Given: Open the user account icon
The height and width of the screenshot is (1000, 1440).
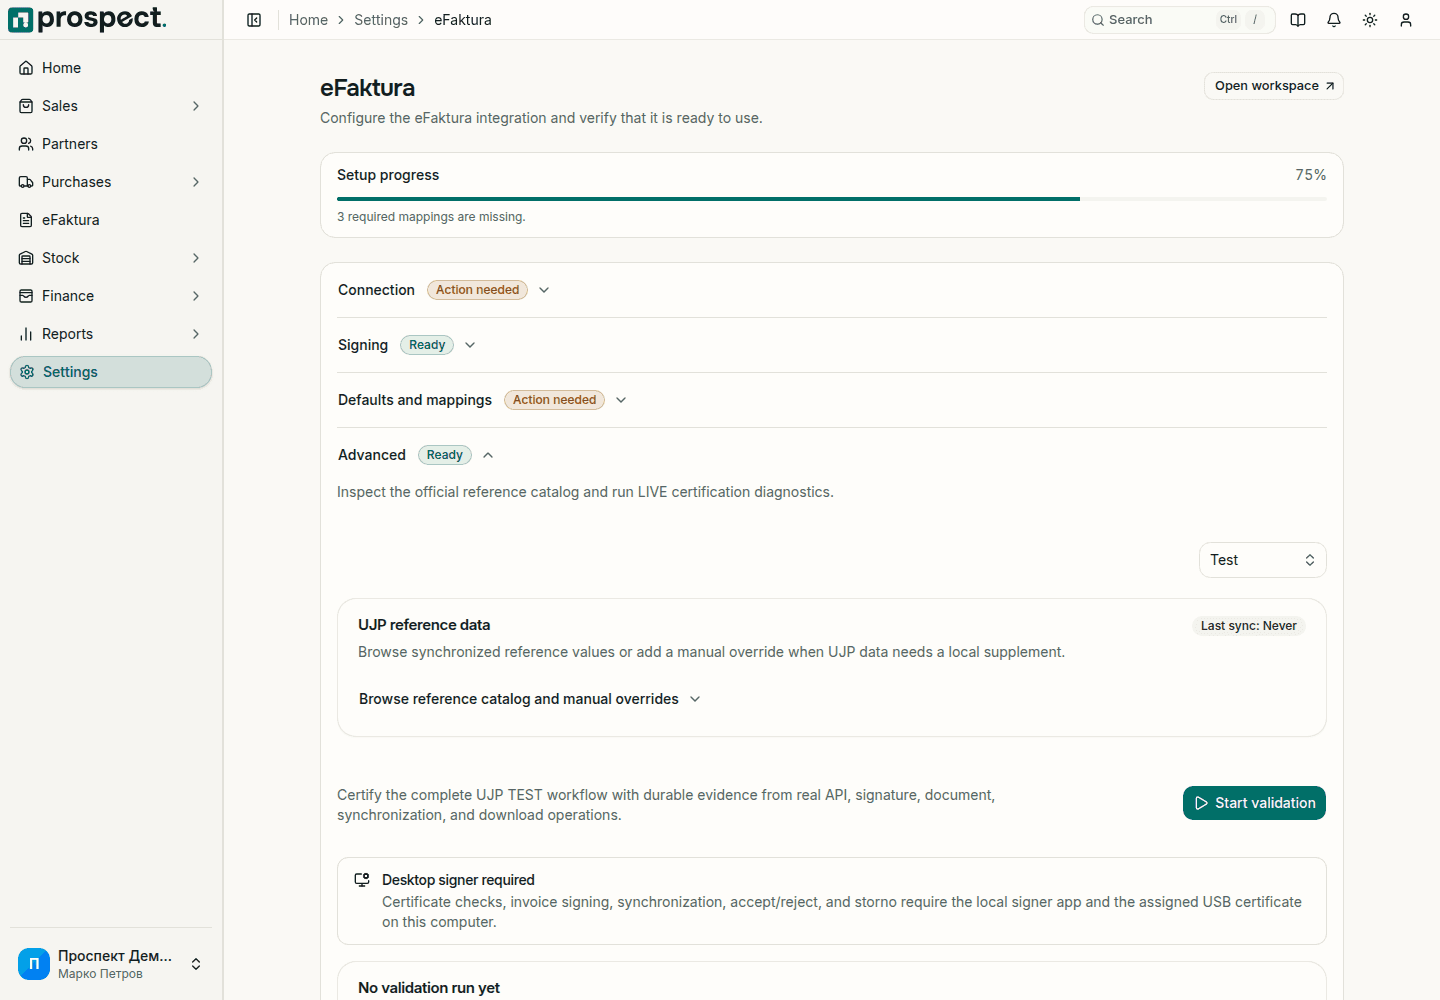Looking at the screenshot, I should (1406, 20).
